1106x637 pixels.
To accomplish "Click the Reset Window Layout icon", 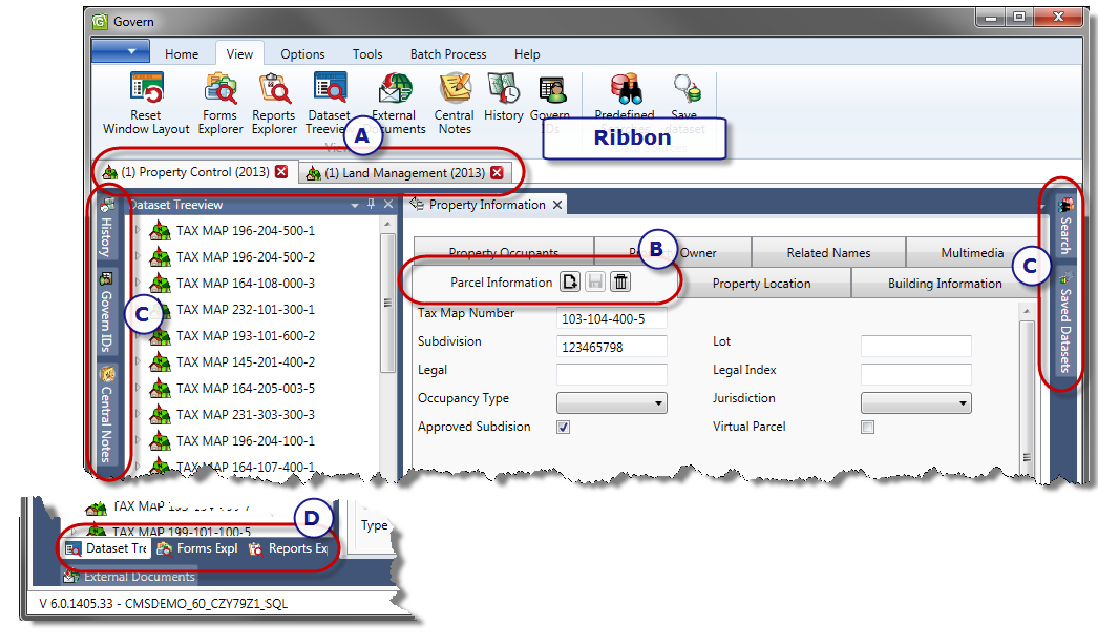I will pos(146,90).
